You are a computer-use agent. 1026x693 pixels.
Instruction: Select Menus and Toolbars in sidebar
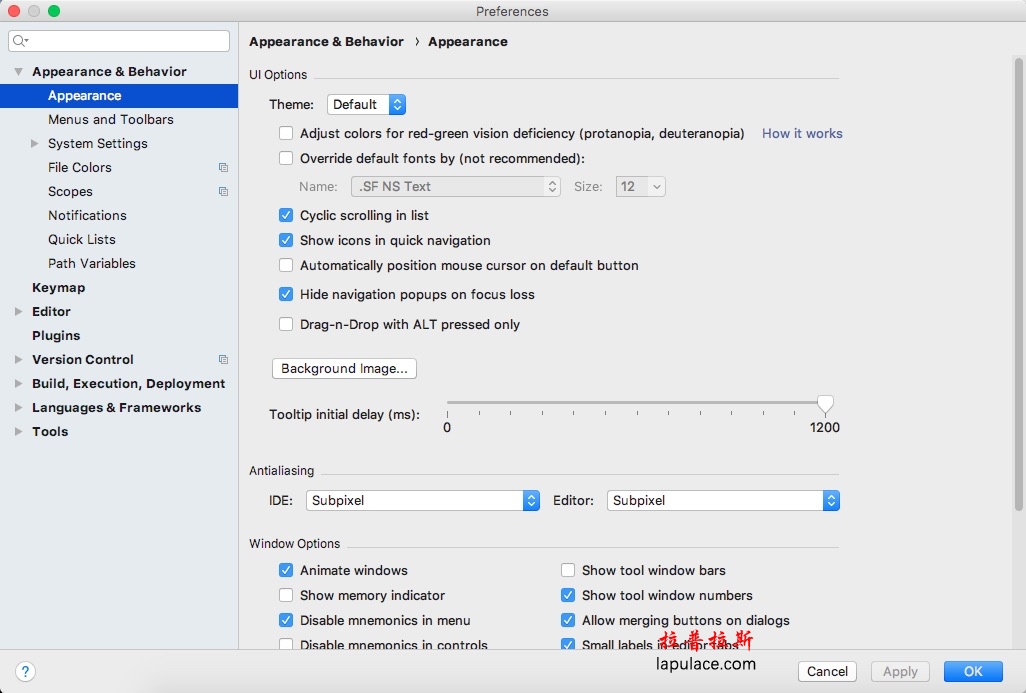tap(111, 120)
